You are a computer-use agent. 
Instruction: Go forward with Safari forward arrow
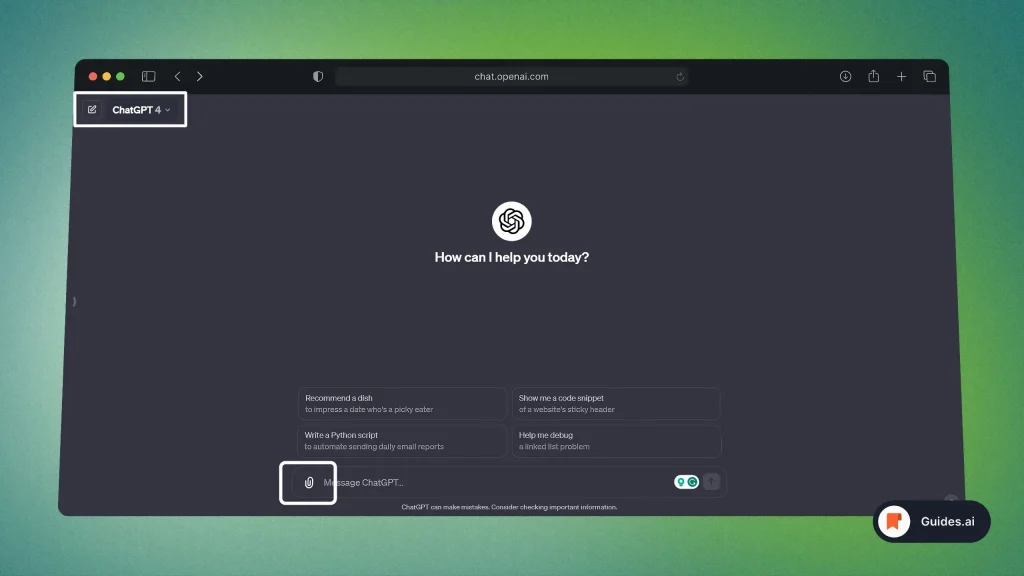[200, 76]
